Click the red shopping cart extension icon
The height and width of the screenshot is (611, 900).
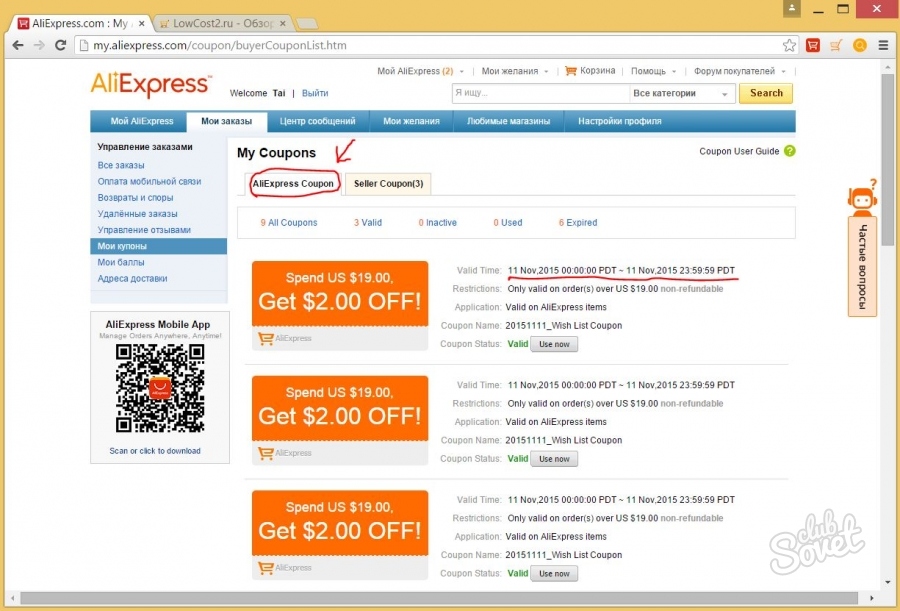point(813,45)
